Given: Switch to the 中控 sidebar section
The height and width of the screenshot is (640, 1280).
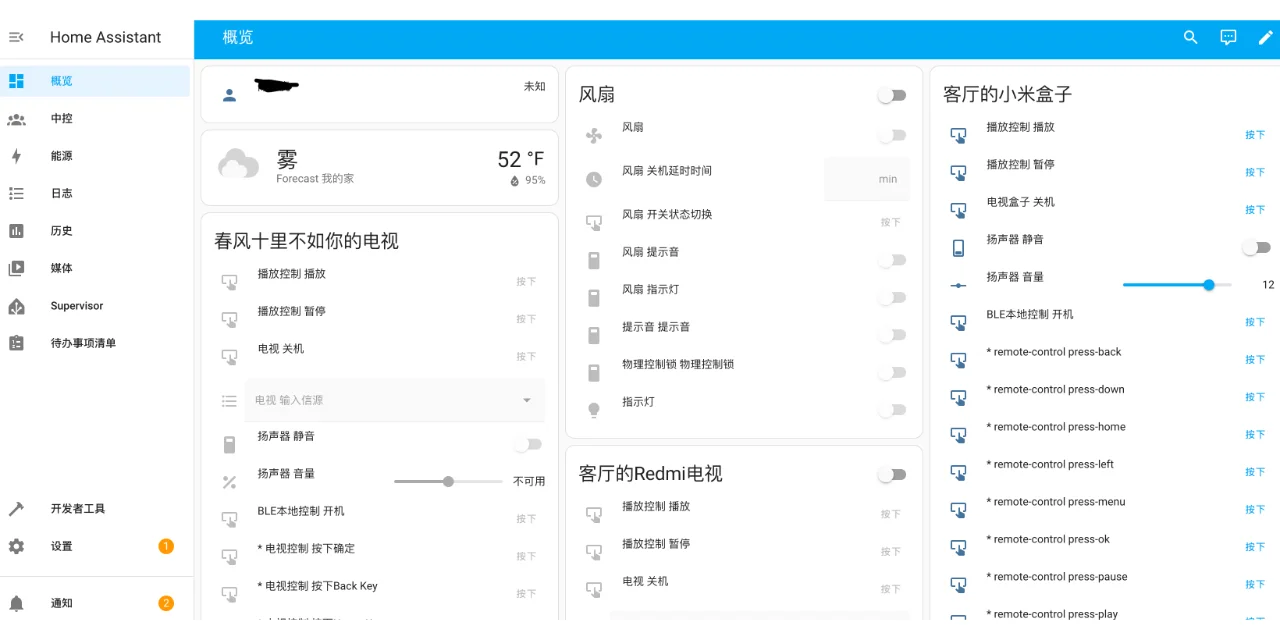Looking at the screenshot, I should (15, 119).
